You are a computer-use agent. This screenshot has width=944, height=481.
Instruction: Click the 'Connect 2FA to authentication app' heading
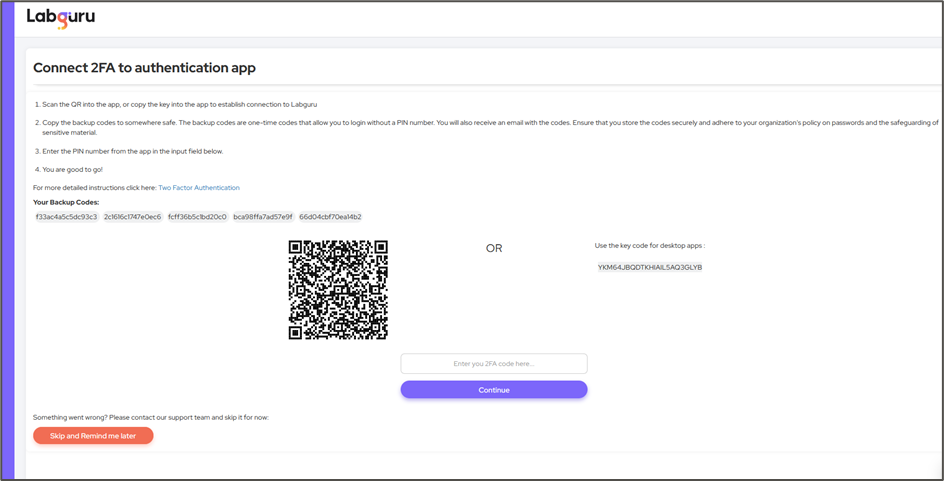[x=144, y=68]
